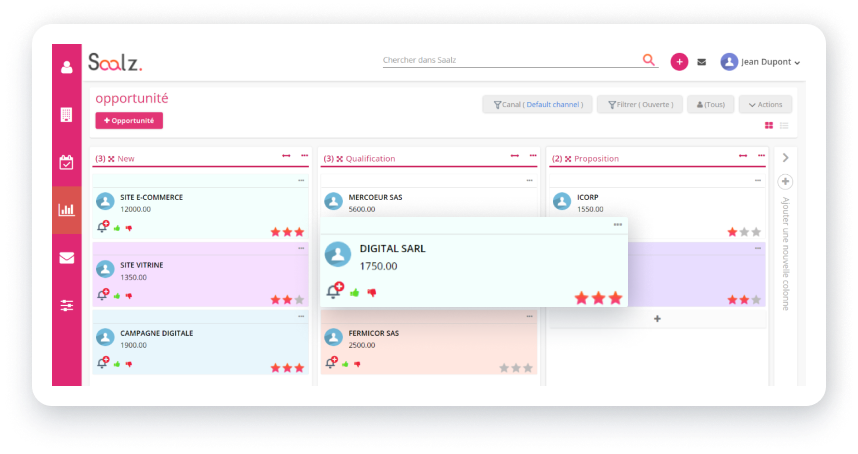Open DIGITAL SARL card menu dots
This screenshot has width=858, height=454.
(618, 225)
